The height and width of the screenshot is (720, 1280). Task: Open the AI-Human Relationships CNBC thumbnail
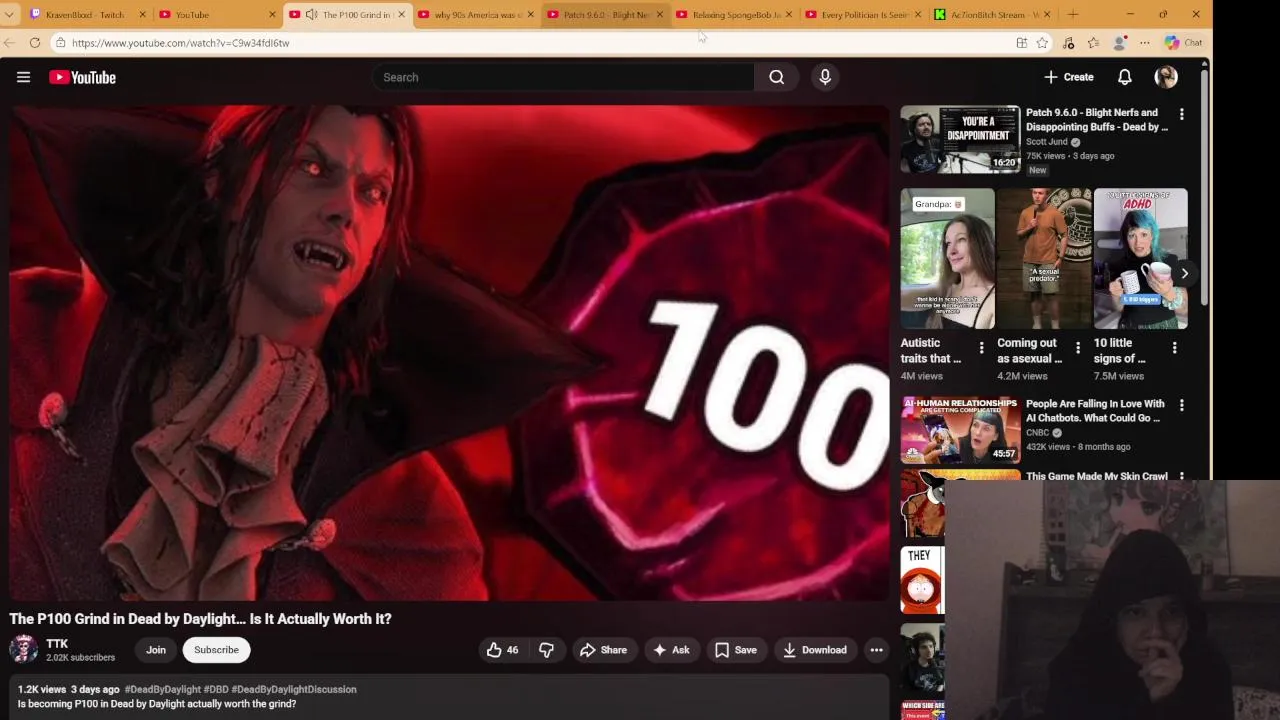[x=960, y=430]
